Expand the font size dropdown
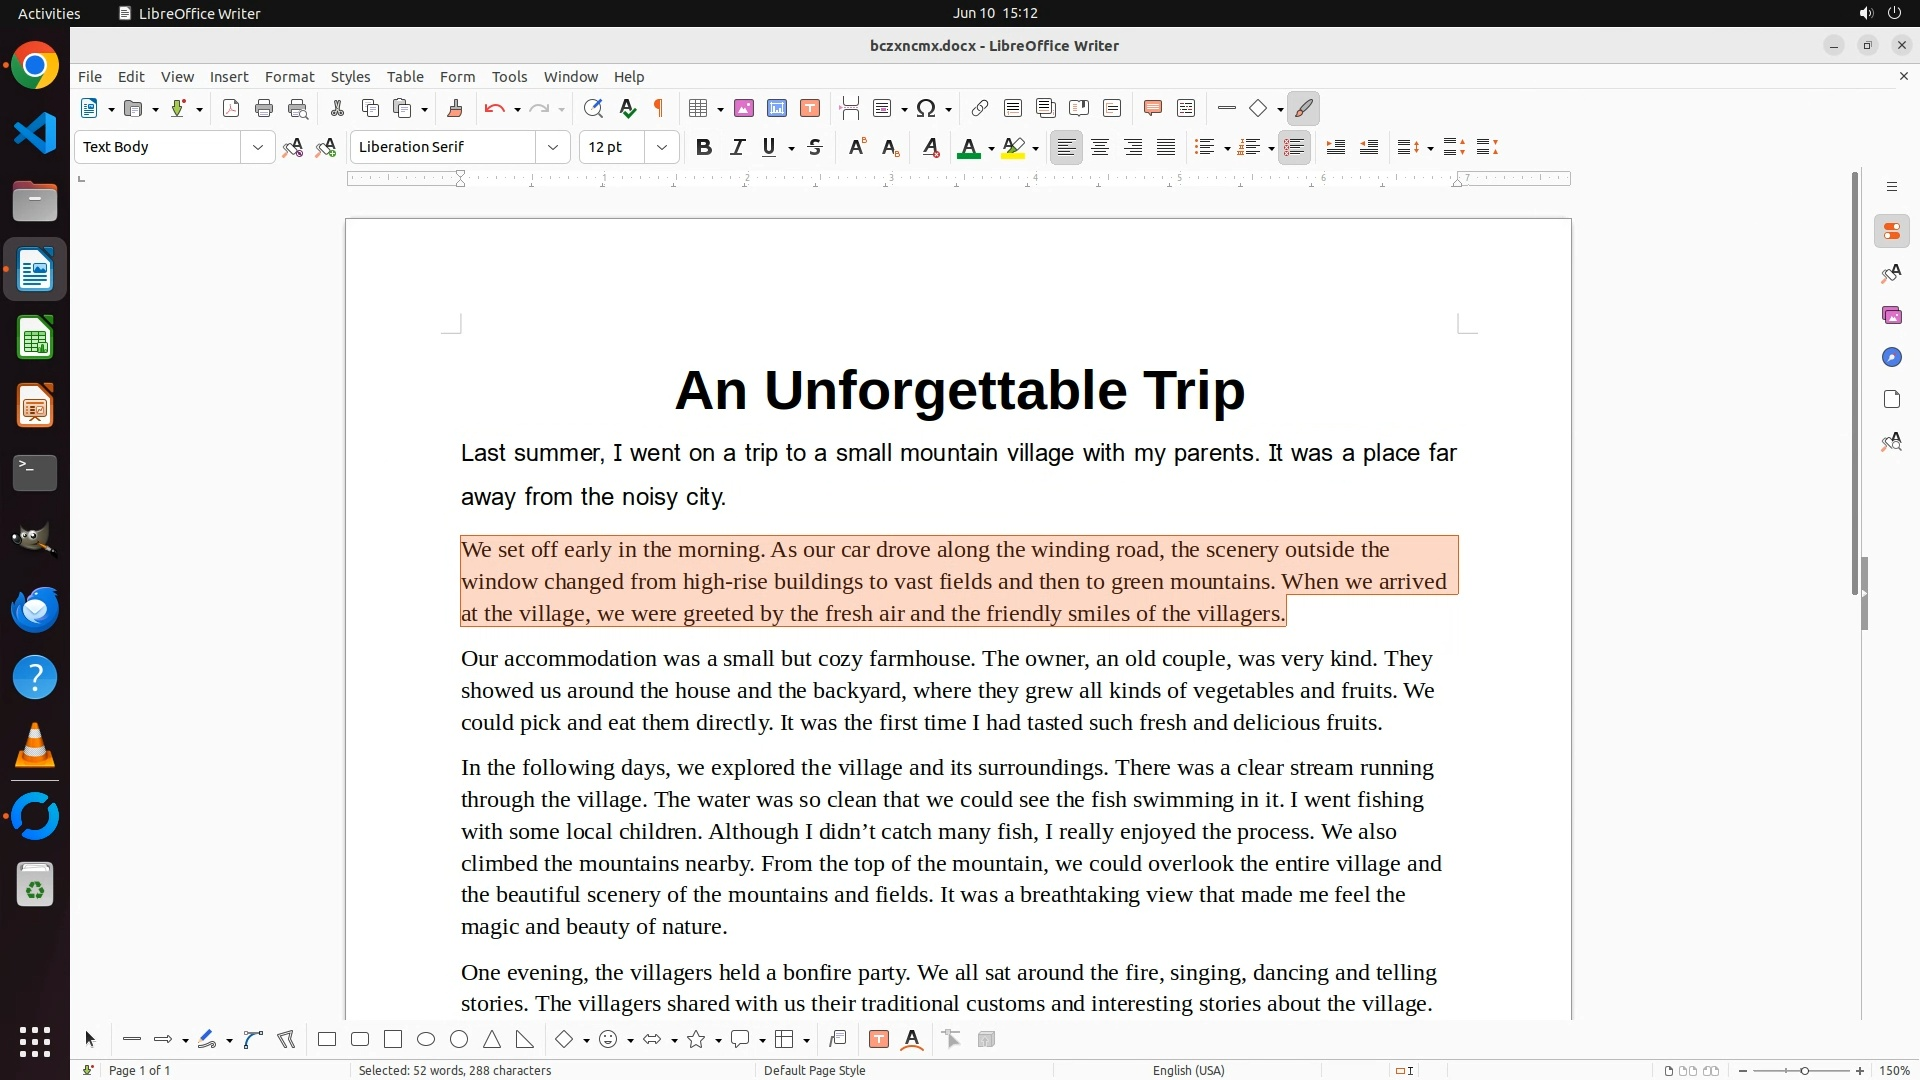 click(x=662, y=148)
